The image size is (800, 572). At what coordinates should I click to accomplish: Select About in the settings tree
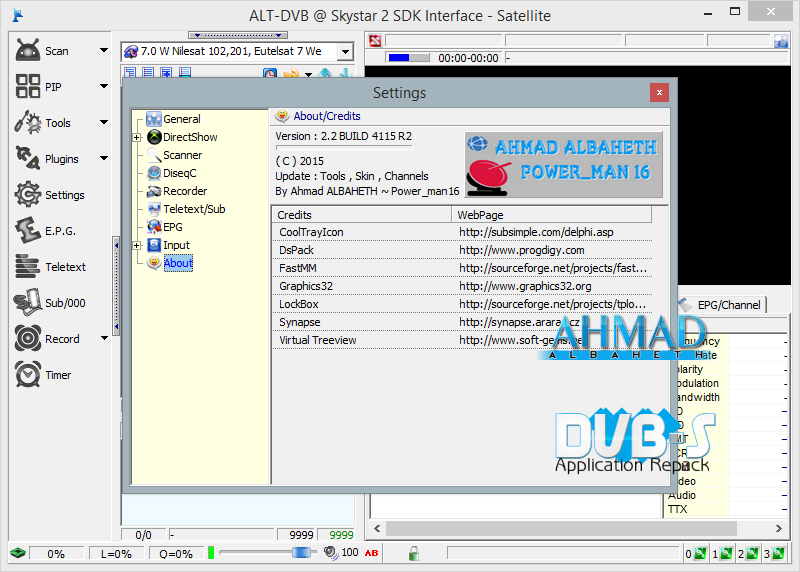tap(178, 263)
